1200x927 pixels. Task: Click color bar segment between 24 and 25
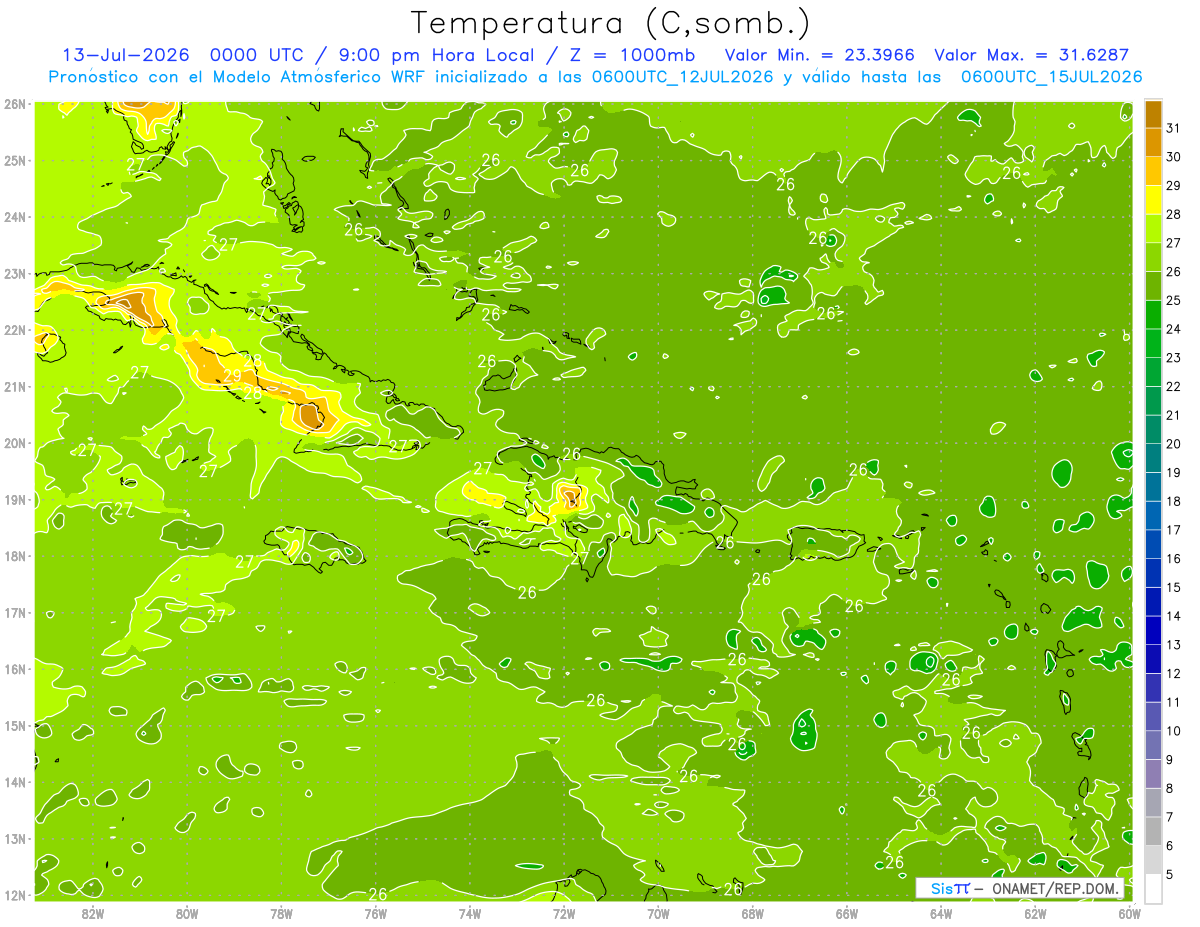click(1153, 314)
